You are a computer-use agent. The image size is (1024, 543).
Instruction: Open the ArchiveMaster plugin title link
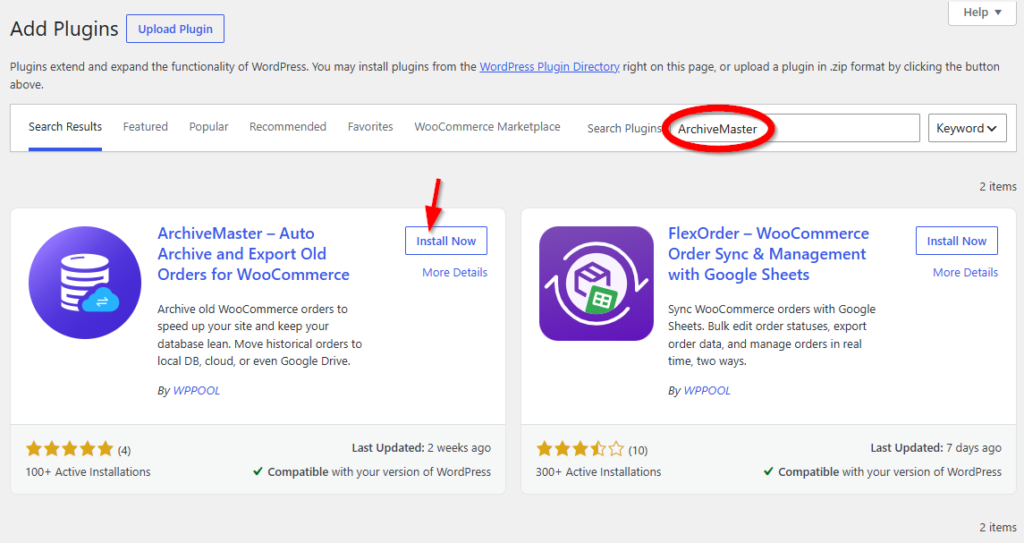tap(253, 254)
